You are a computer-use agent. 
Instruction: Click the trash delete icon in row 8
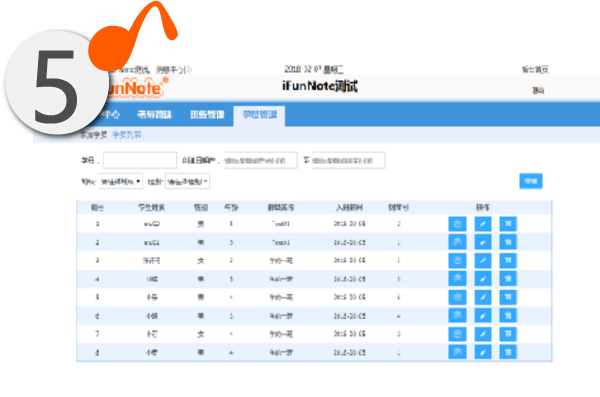pyautogui.click(x=508, y=352)
